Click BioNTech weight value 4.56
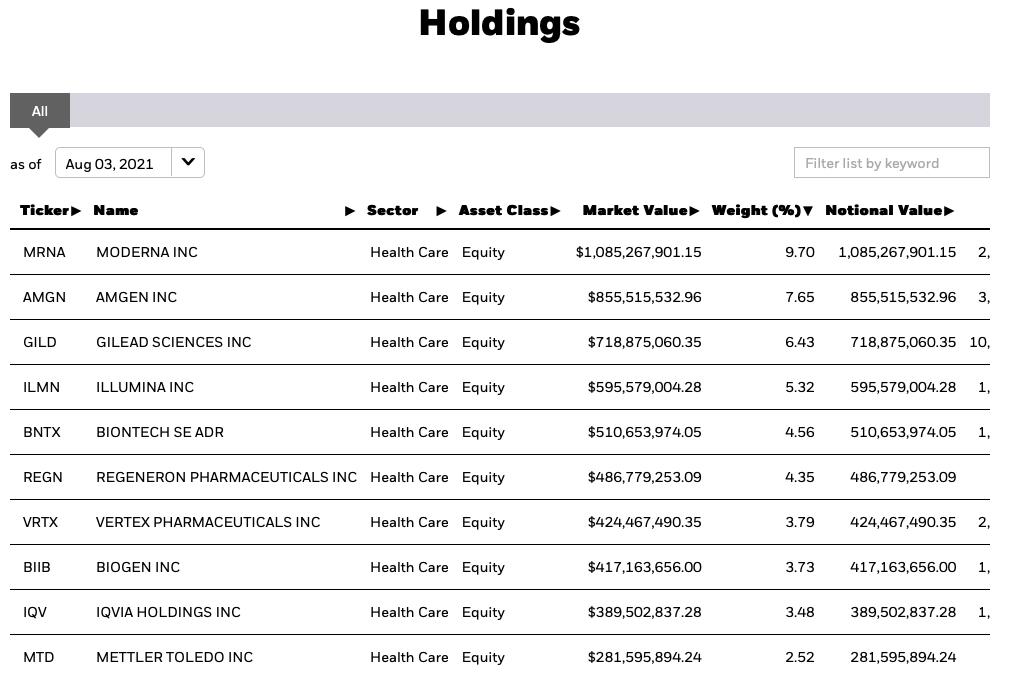Viewport: 1013px width, 679px height. coord(800,432)
